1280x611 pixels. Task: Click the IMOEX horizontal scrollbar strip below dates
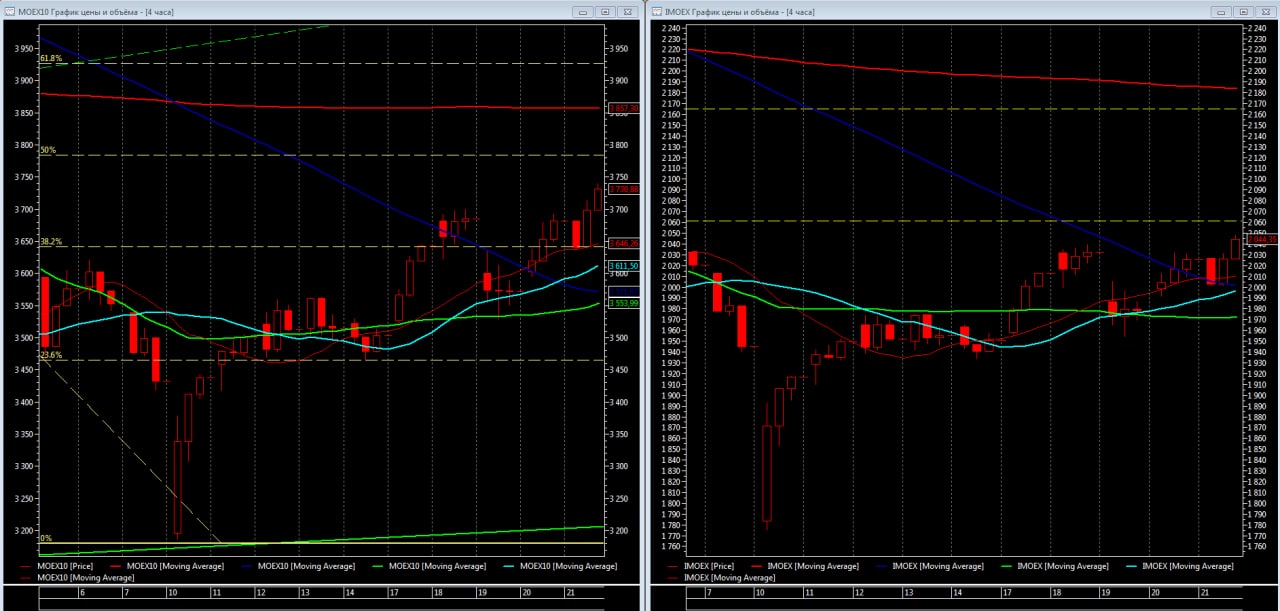click(963, 604)
